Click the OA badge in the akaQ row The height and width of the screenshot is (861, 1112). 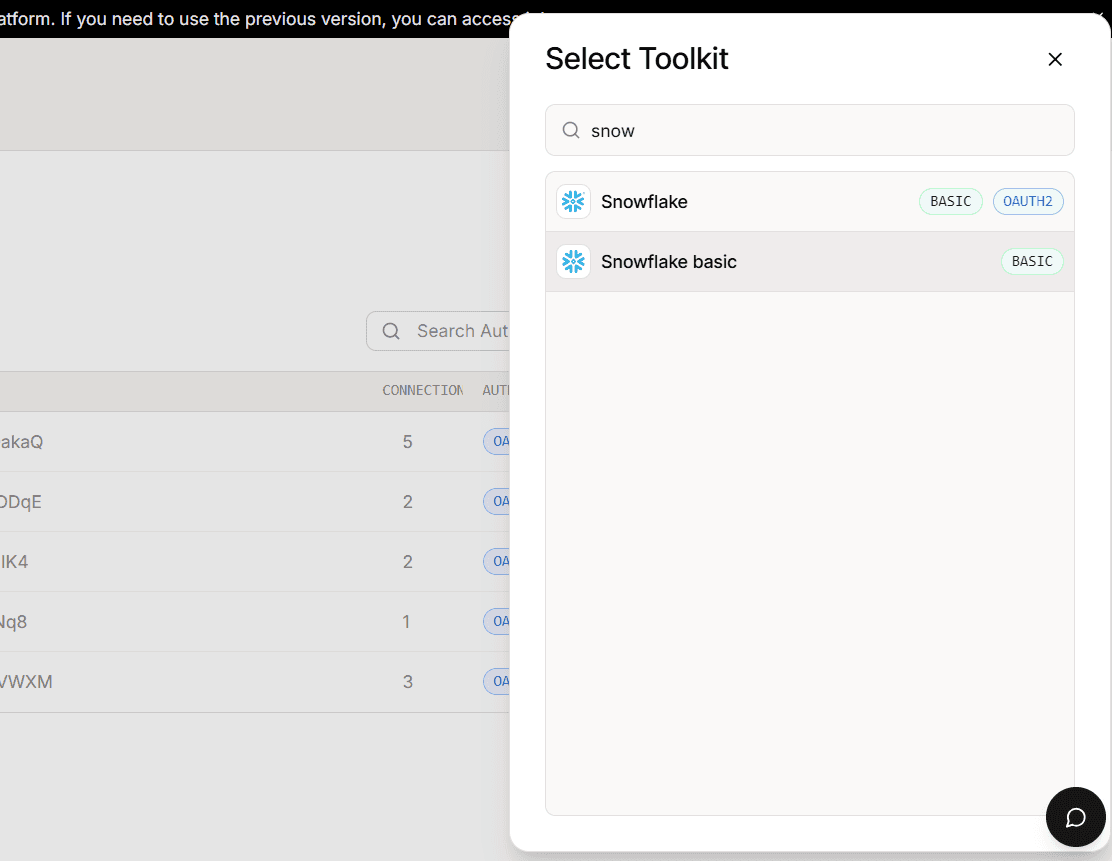tap(496, 442)
